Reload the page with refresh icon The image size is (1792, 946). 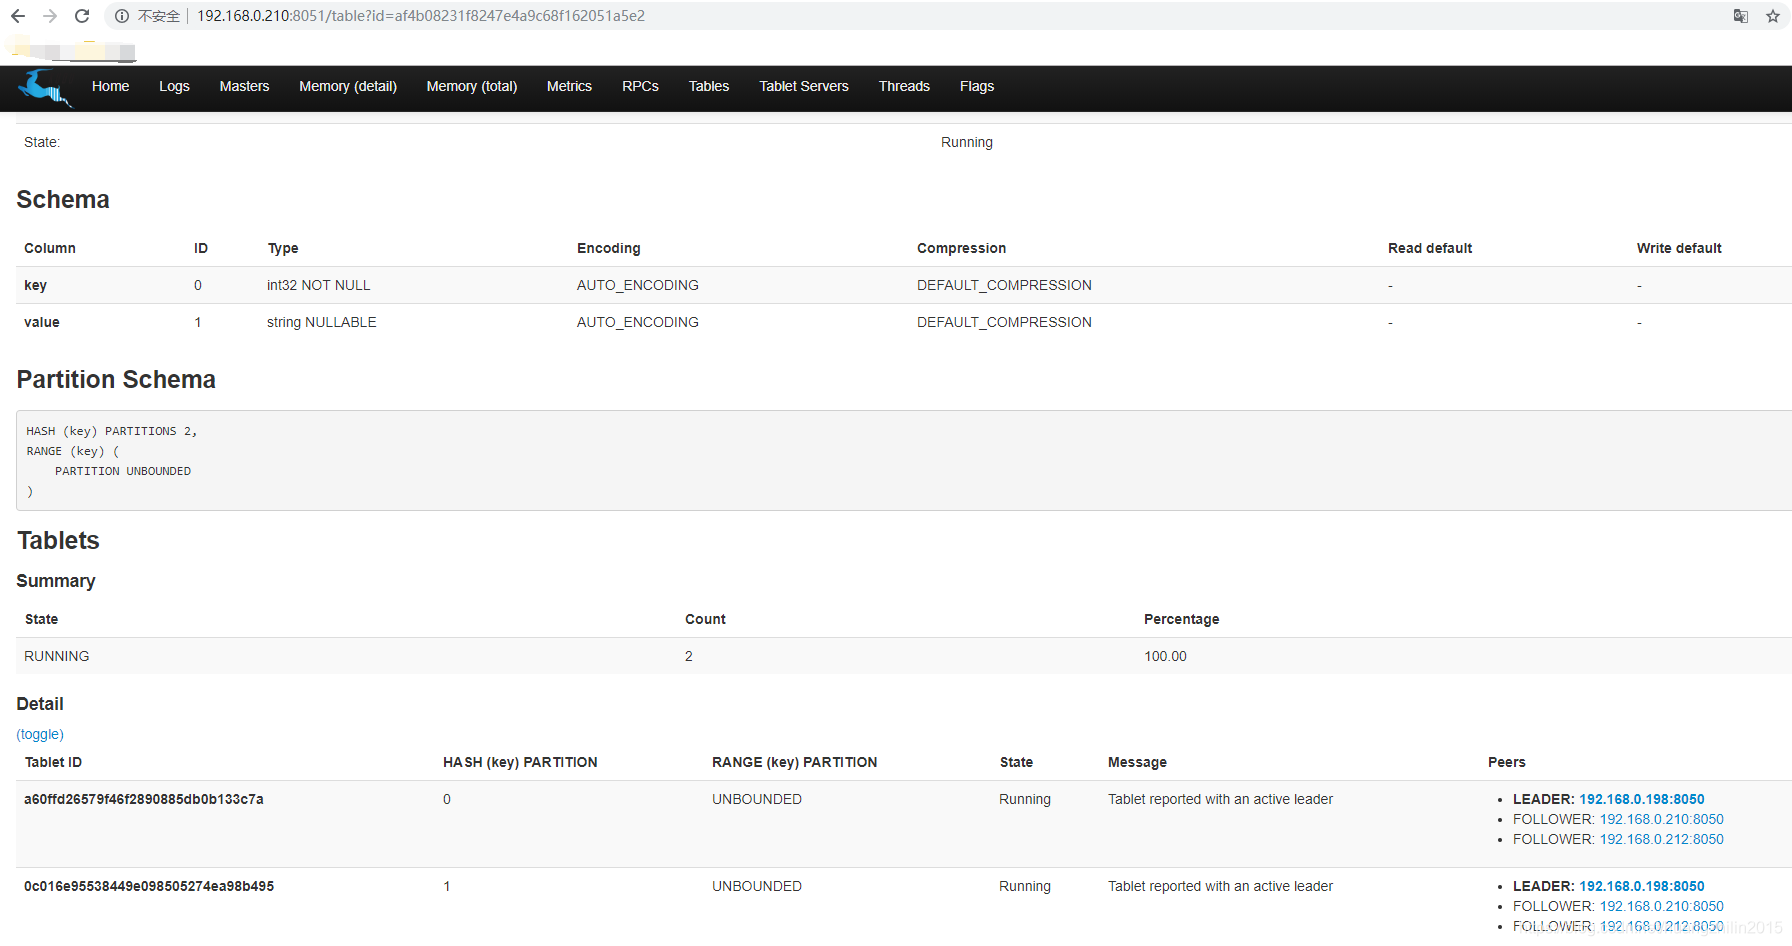(82, 16)
